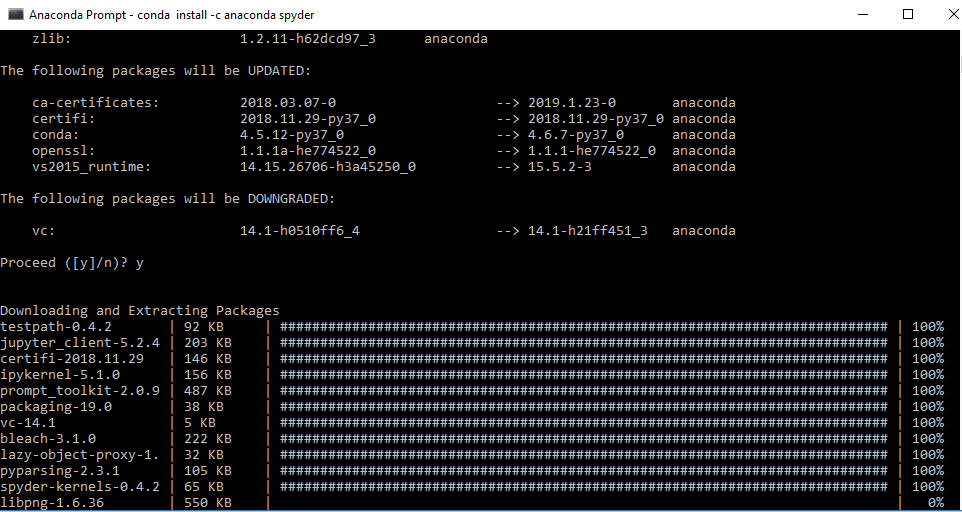Viewport: 962px width, 512px height.
Task: Click the 'Downloading and Extracting Packages' text
Action: [x=140, y=311]
